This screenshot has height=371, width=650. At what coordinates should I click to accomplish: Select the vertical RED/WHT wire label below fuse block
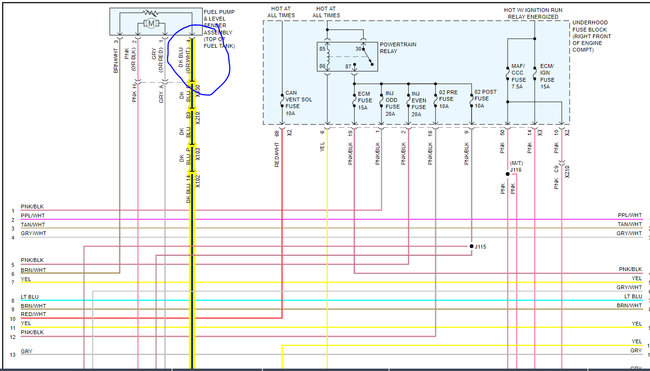pos(277,155)
